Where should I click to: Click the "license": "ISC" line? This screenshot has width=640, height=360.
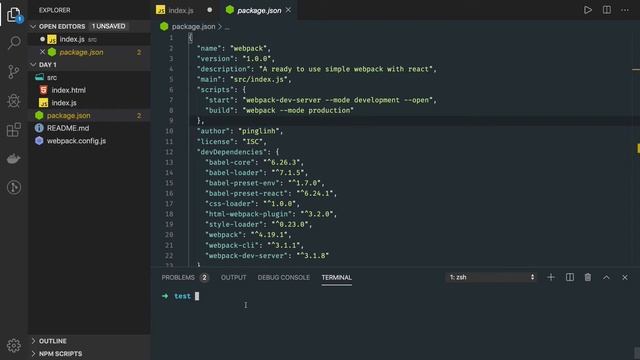point(232,142)
